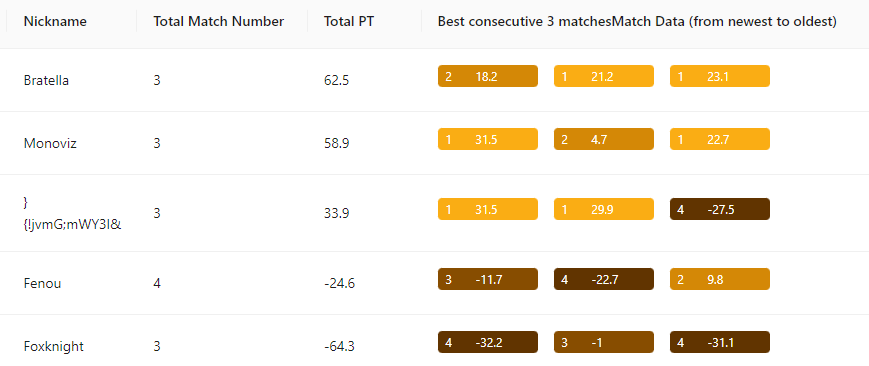Click the Foxknight nickname

coord(54,347)
